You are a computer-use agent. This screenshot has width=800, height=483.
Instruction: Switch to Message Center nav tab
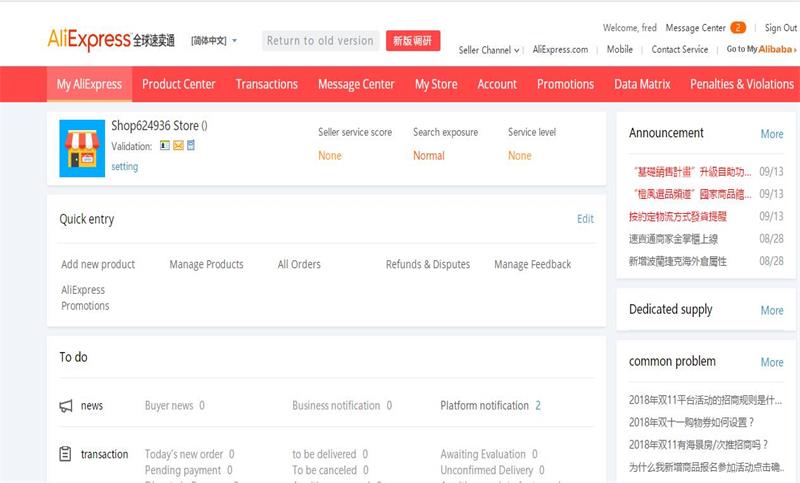[356, 84]
